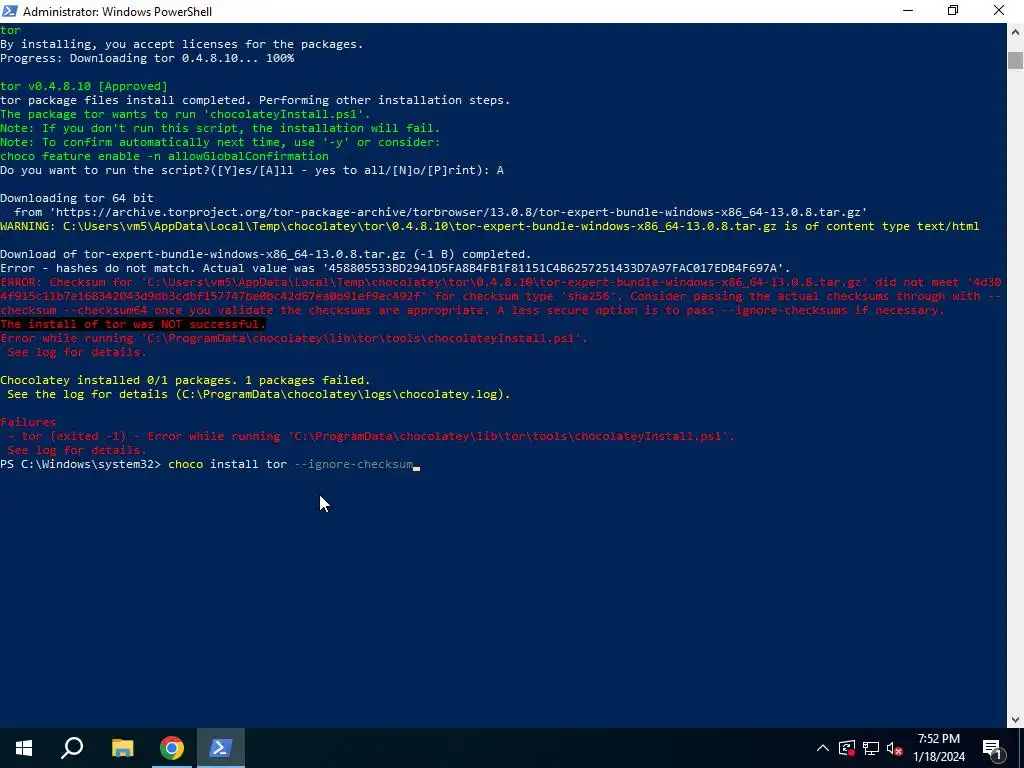Click 'Failures' heading text
1024x768 pixels.
tap(28, 422)
